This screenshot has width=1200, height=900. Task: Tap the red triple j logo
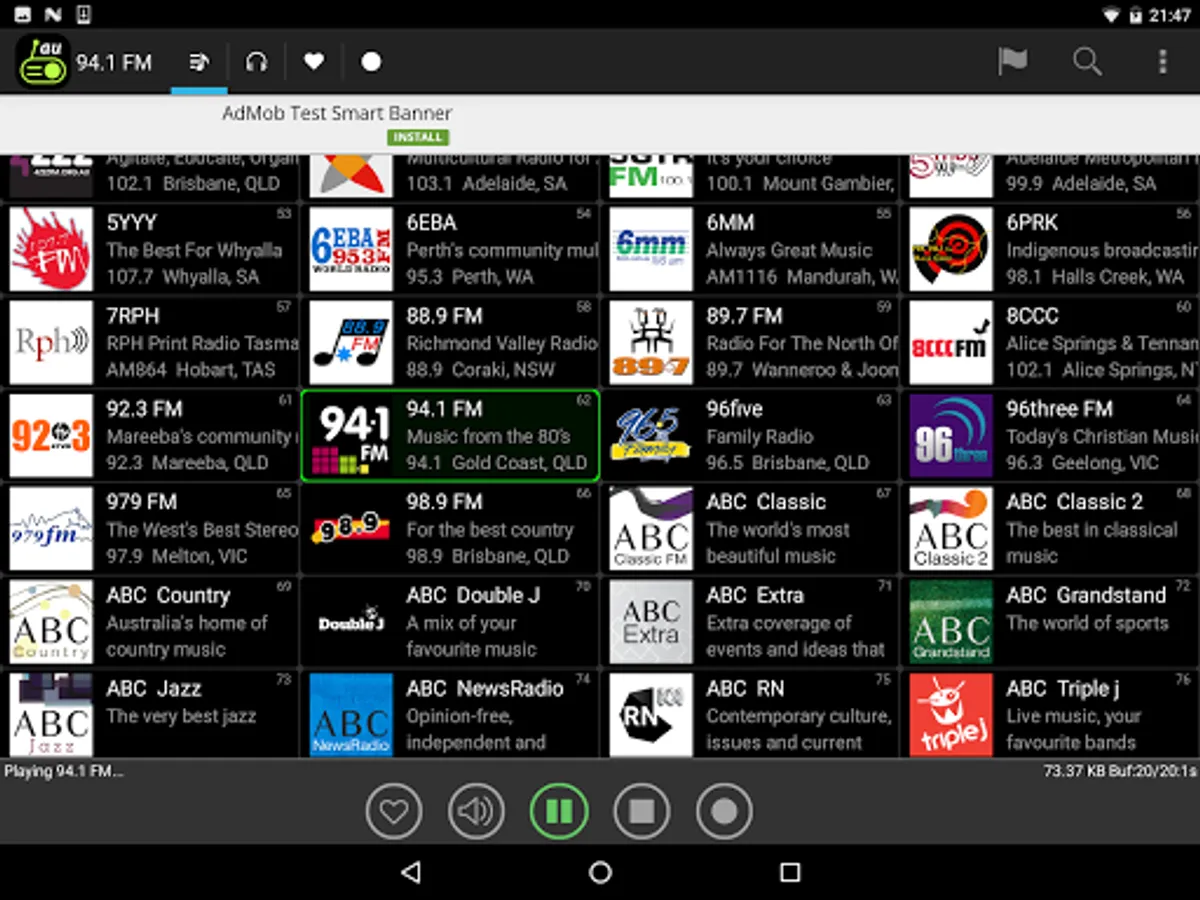pos(951,714)
